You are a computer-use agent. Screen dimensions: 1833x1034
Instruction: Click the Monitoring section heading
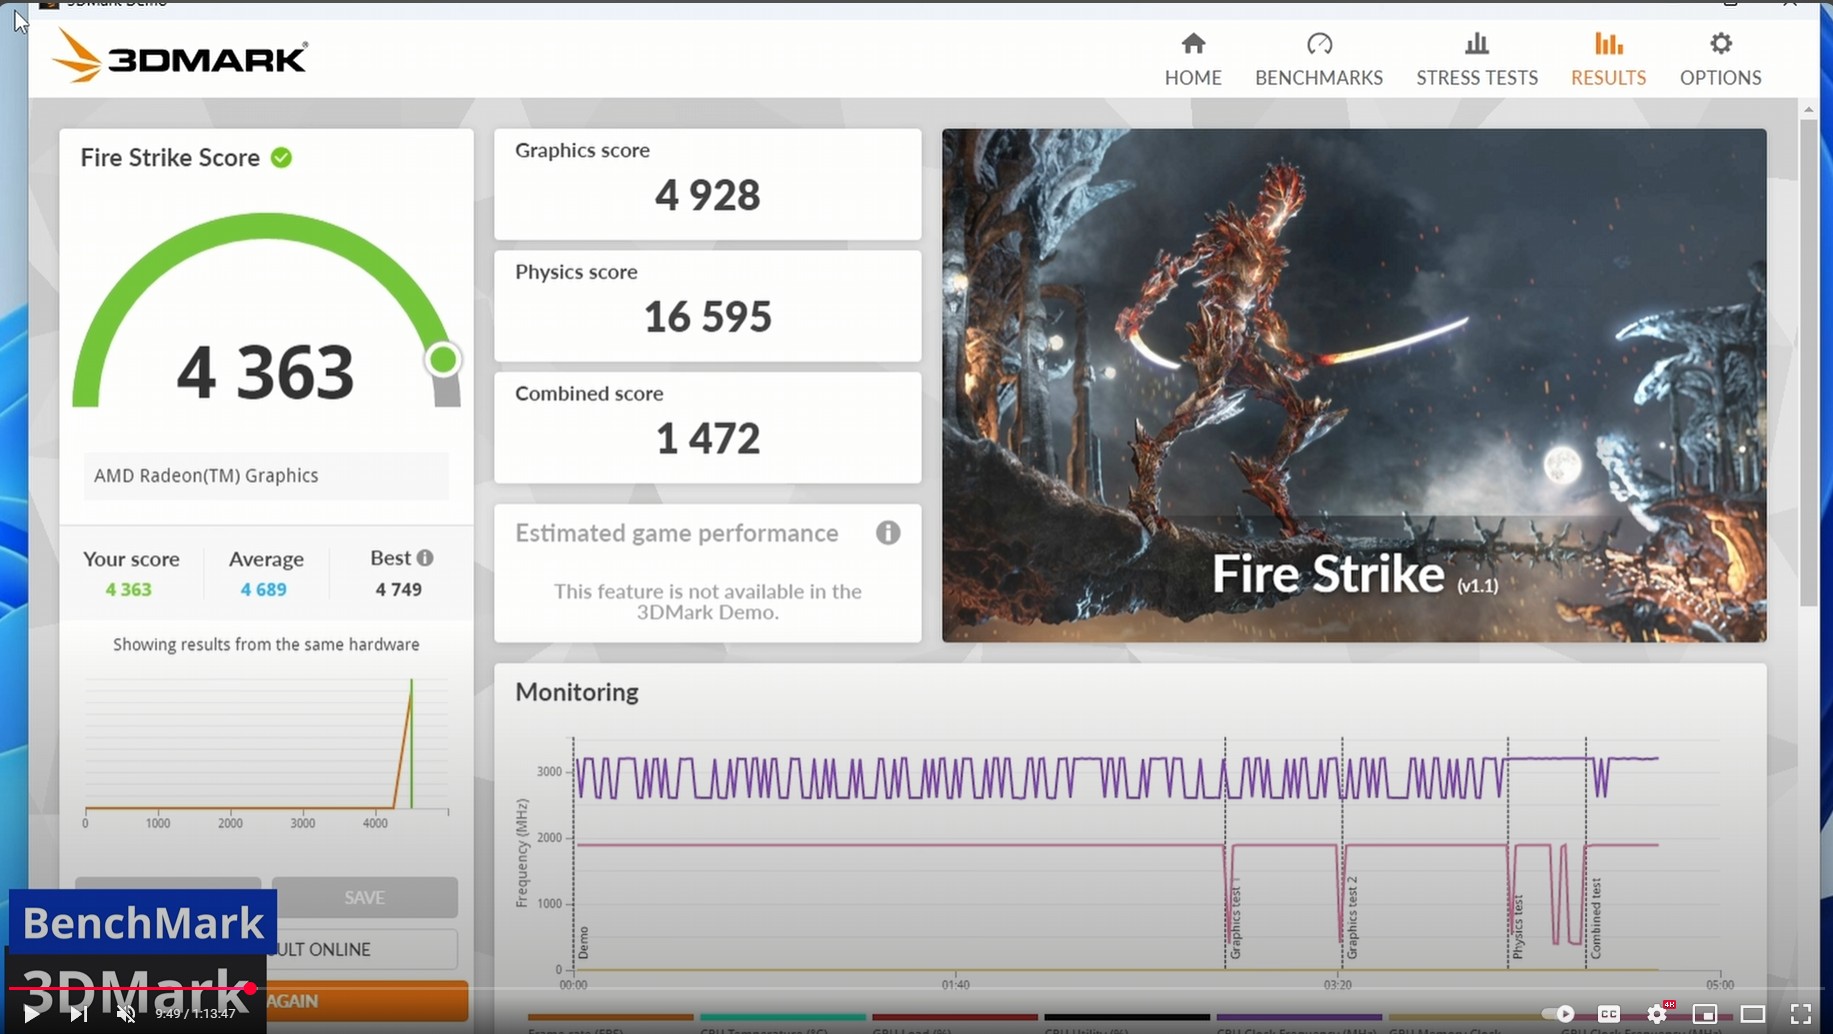click(x=577, y=692)
